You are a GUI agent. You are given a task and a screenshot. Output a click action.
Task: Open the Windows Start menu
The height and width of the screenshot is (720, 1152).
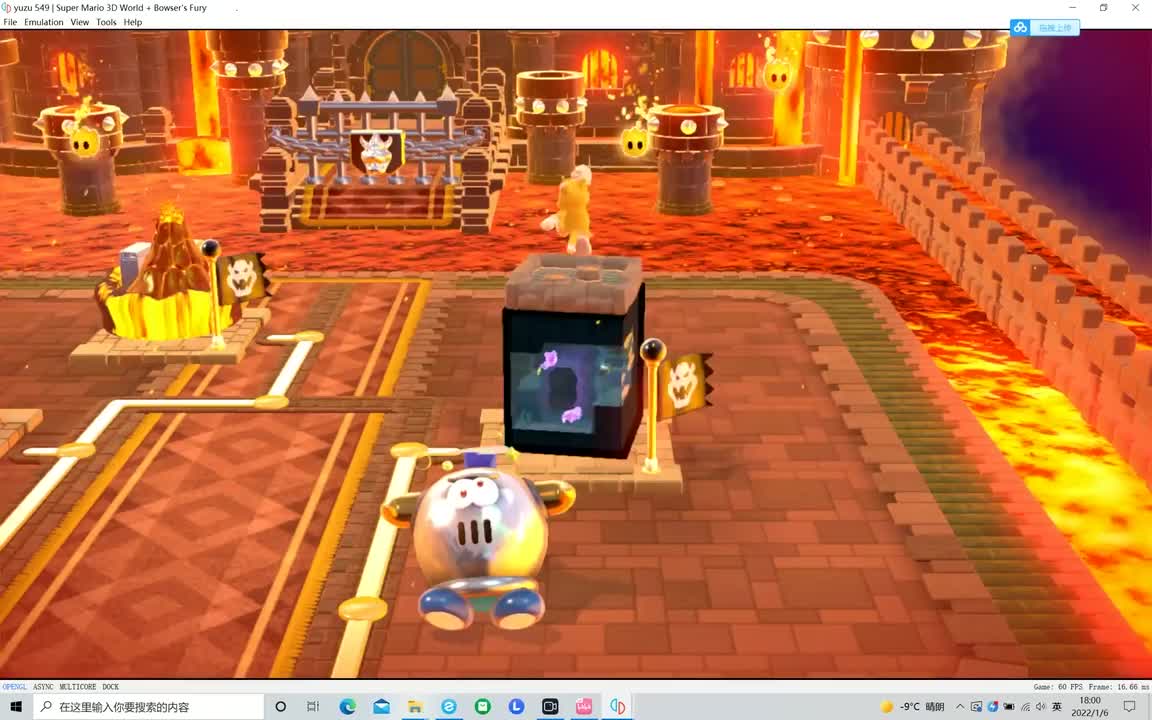pos(16,707)
